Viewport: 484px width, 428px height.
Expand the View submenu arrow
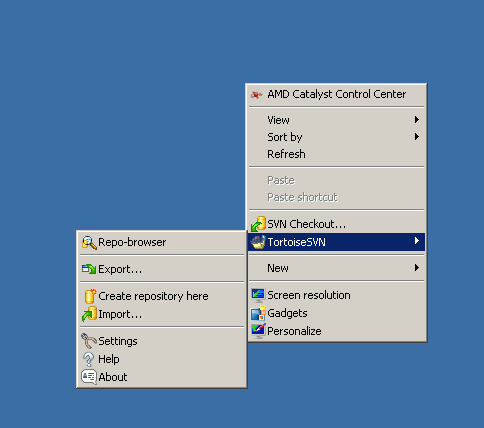coord(417,119)
